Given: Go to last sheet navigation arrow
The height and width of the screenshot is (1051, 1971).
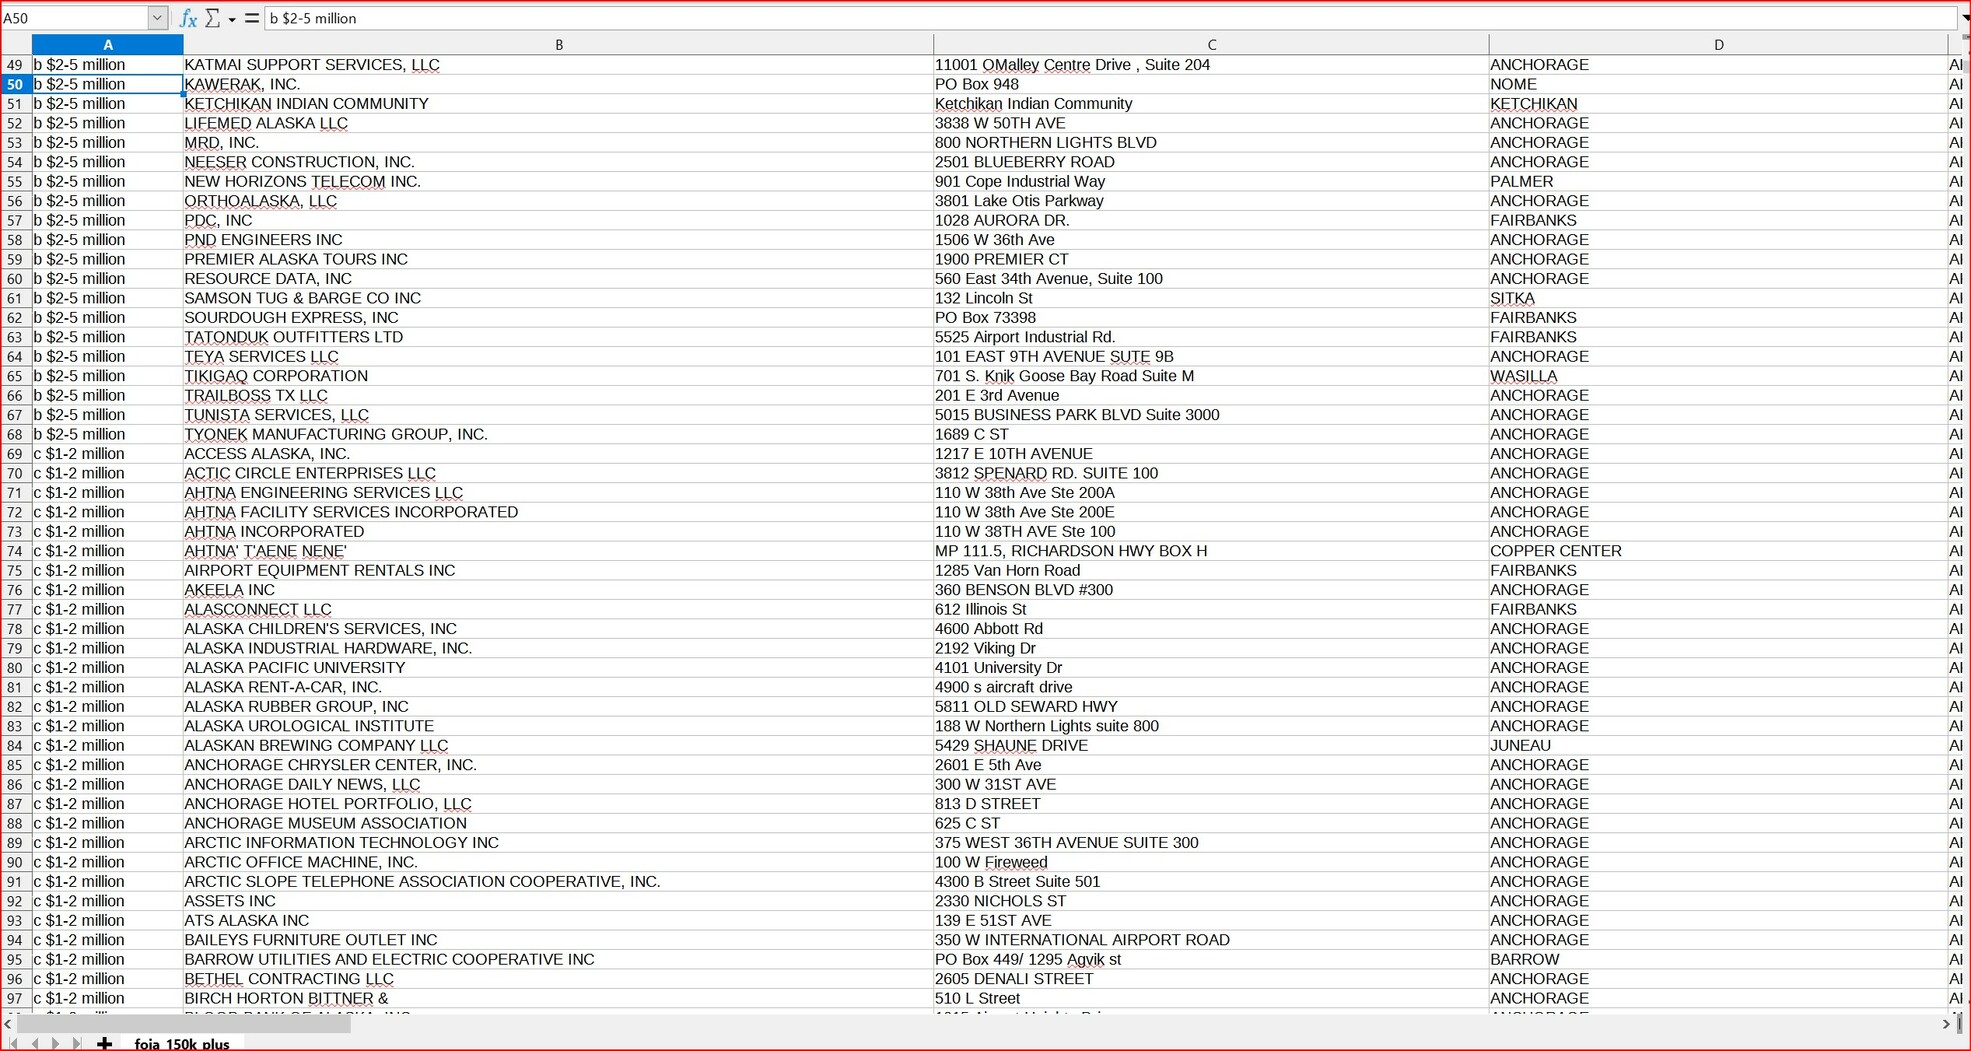Looking at the screenshot, I should coord(76,1043).
